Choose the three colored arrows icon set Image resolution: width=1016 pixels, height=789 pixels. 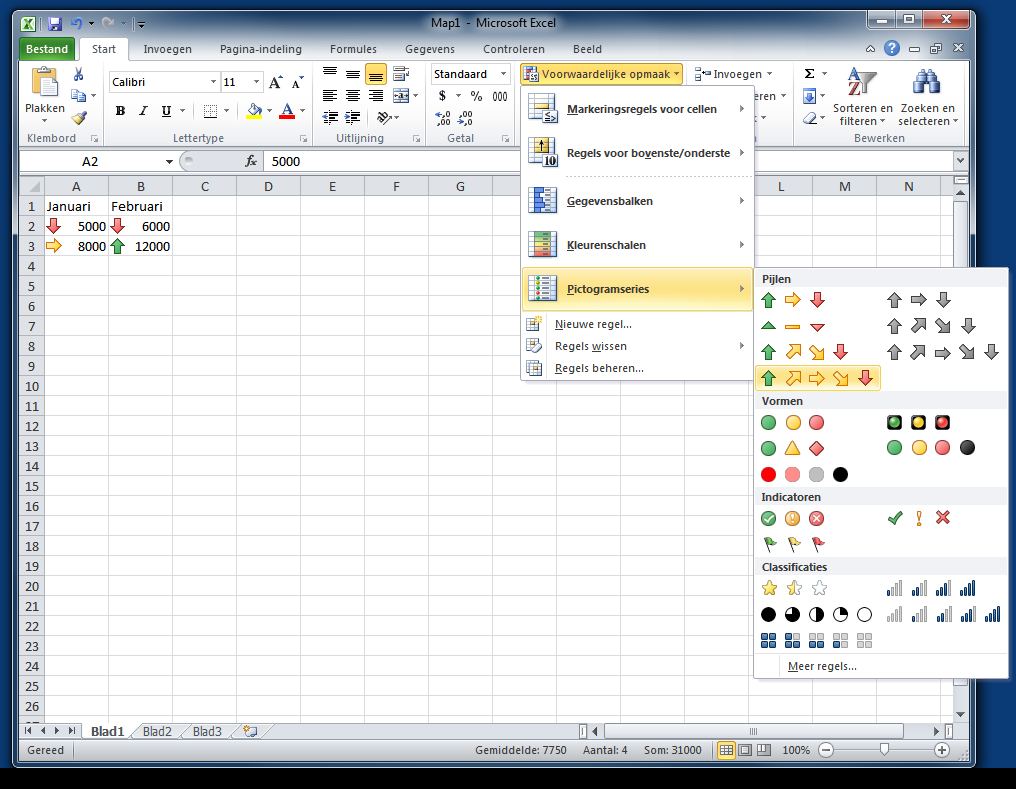coord(792,300)
